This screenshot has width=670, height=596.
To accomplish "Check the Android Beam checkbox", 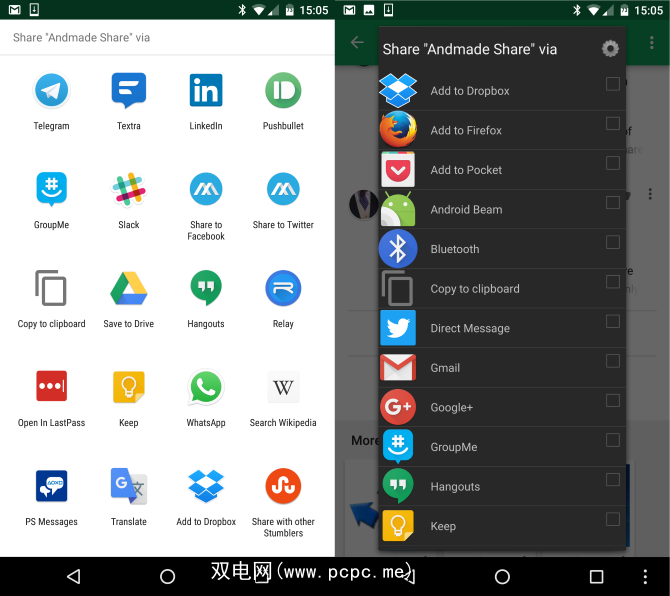I will point(613,203).
